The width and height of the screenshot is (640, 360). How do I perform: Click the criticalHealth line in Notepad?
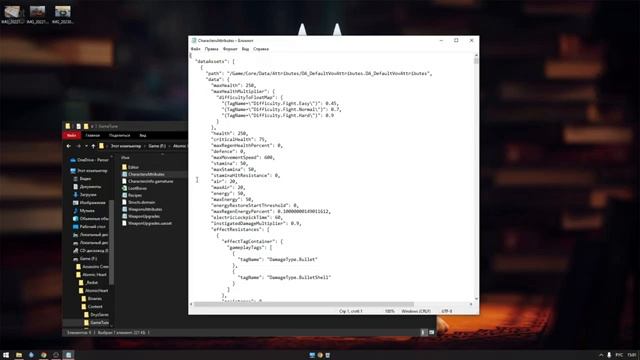[239, 140]
